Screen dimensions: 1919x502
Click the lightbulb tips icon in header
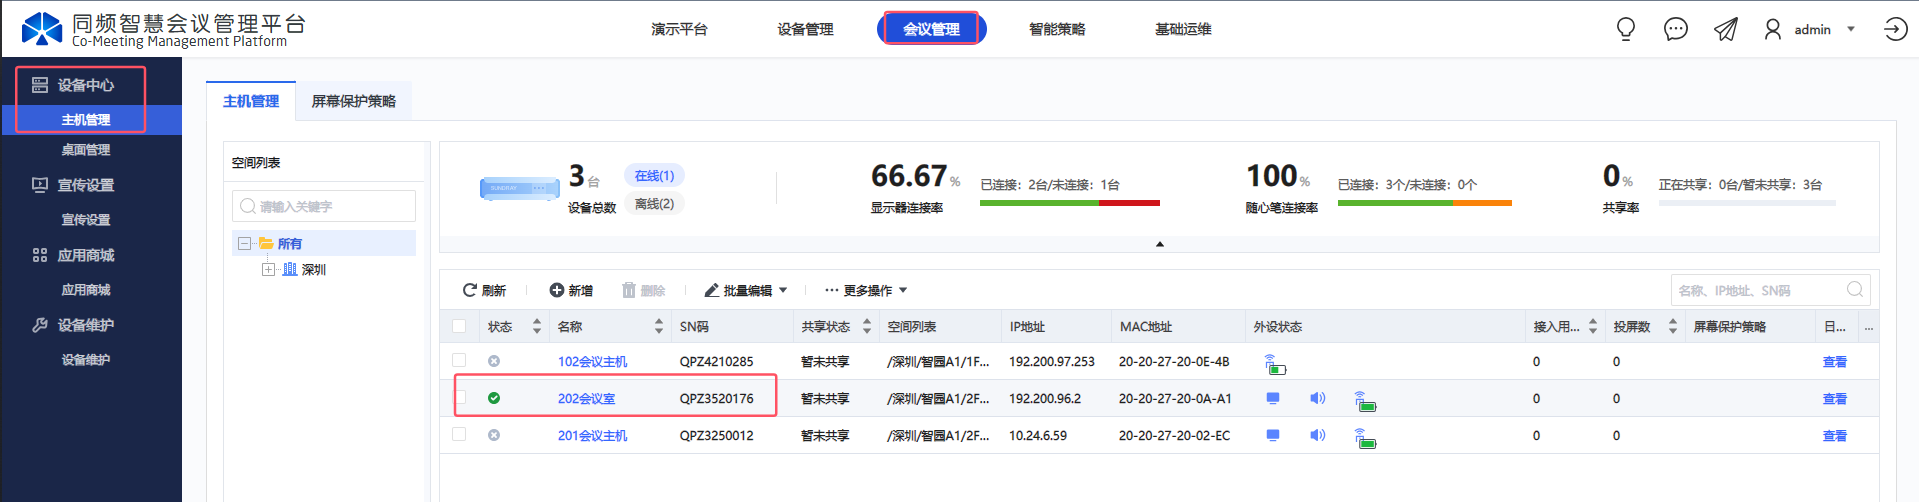point(1626,29)
